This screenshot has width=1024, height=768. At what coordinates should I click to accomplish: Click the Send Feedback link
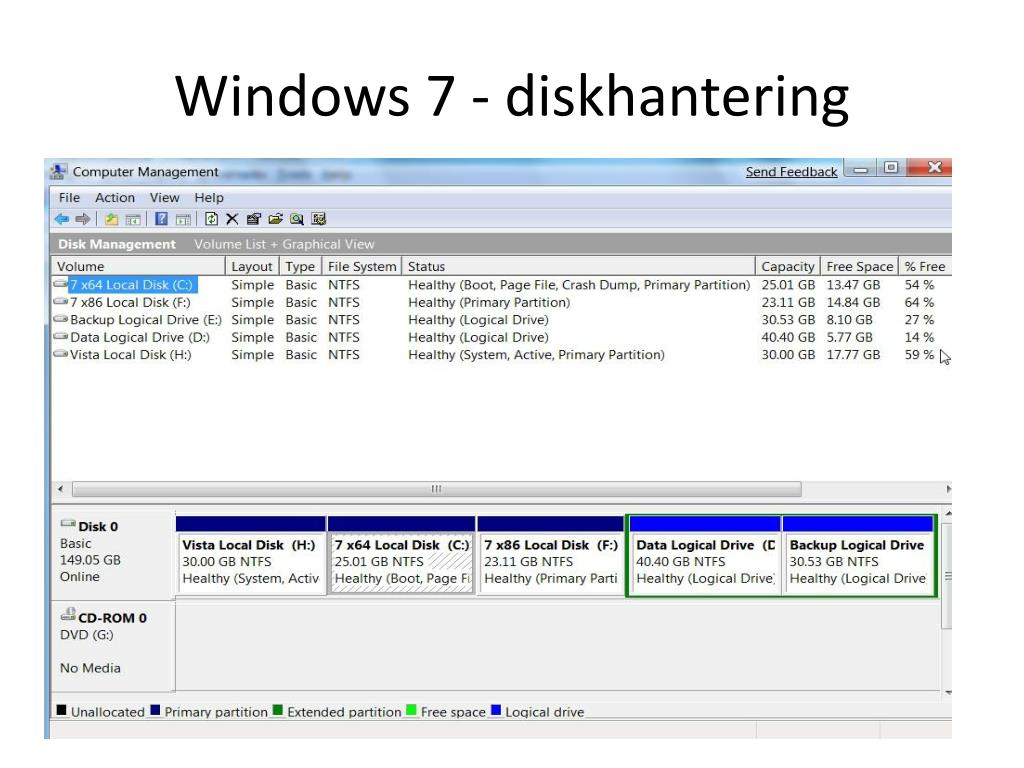pyautogui.click(x=792, y=172)
